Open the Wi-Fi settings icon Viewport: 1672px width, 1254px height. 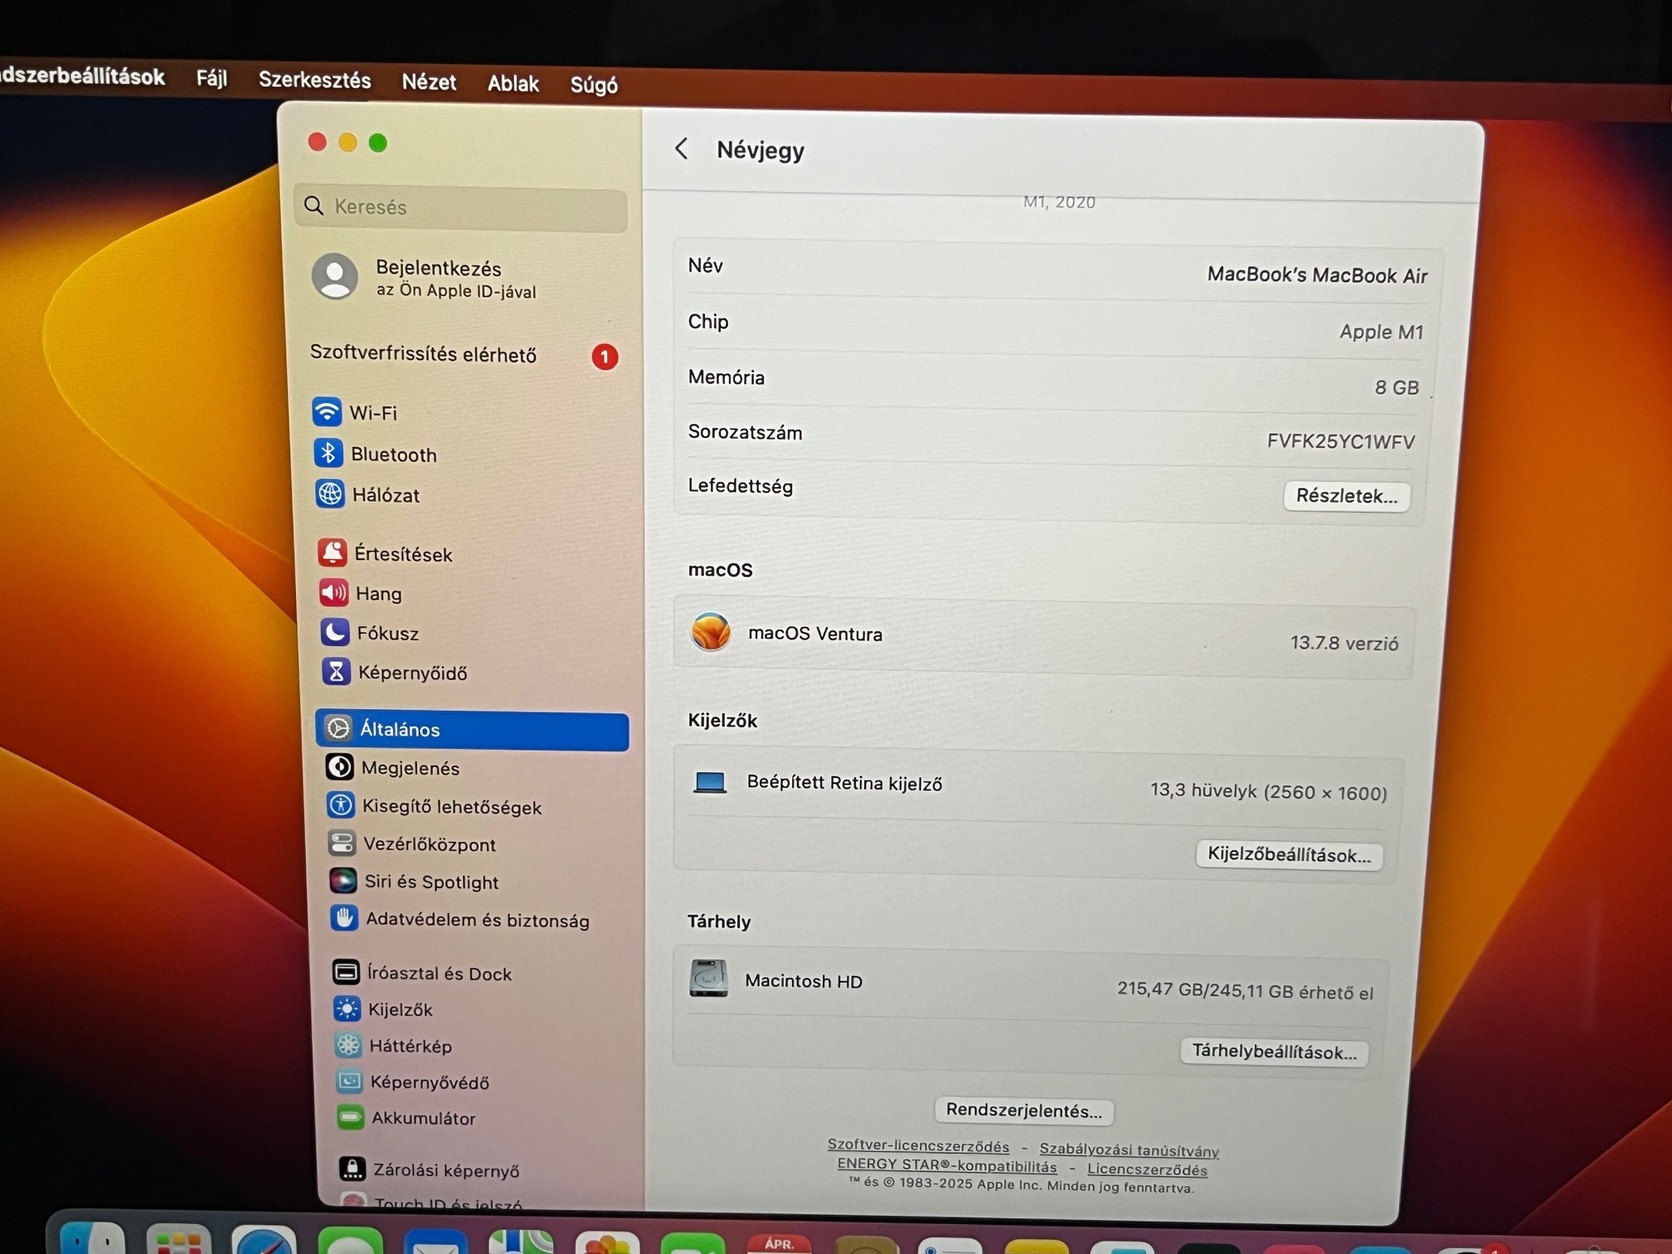point(326,411)
